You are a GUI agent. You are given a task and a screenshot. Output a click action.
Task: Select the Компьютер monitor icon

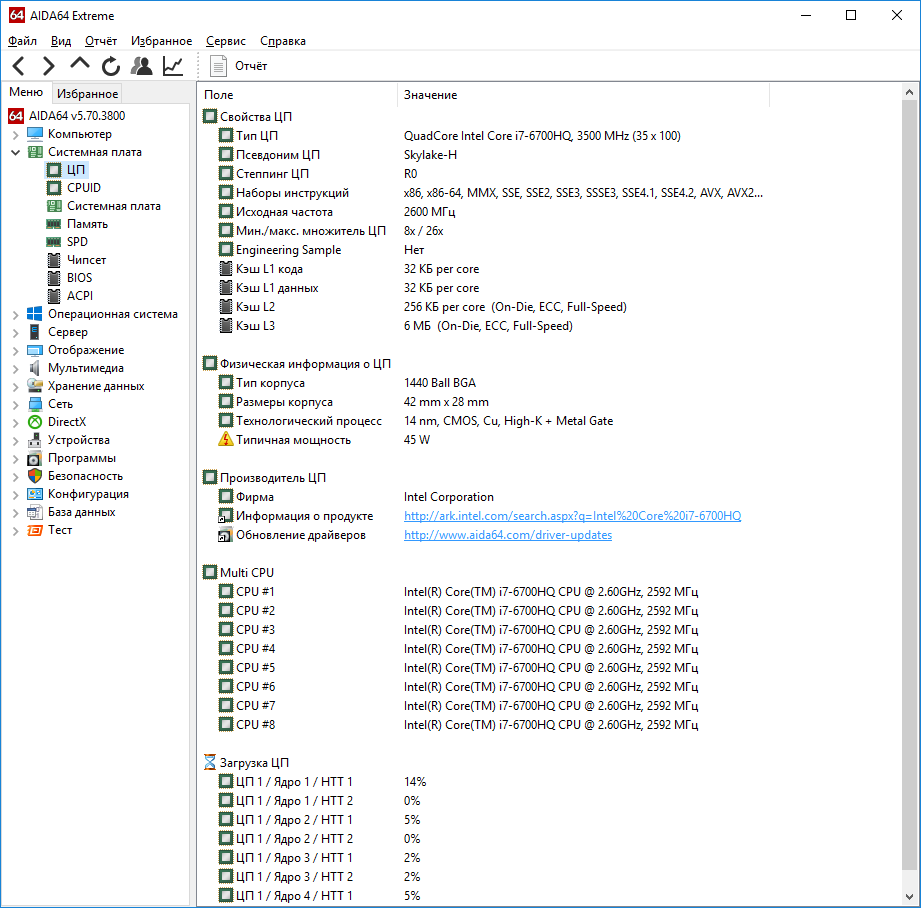(35, 134)
